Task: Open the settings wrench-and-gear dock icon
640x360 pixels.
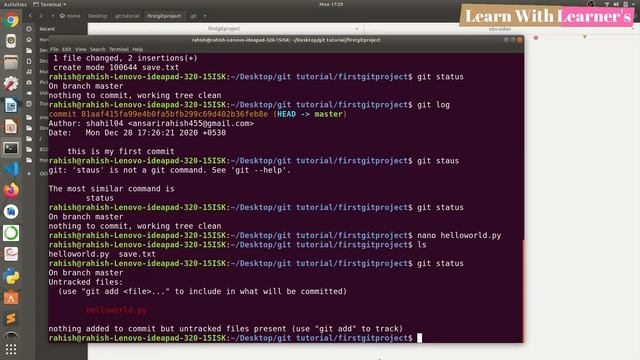Action: point(11,84)
